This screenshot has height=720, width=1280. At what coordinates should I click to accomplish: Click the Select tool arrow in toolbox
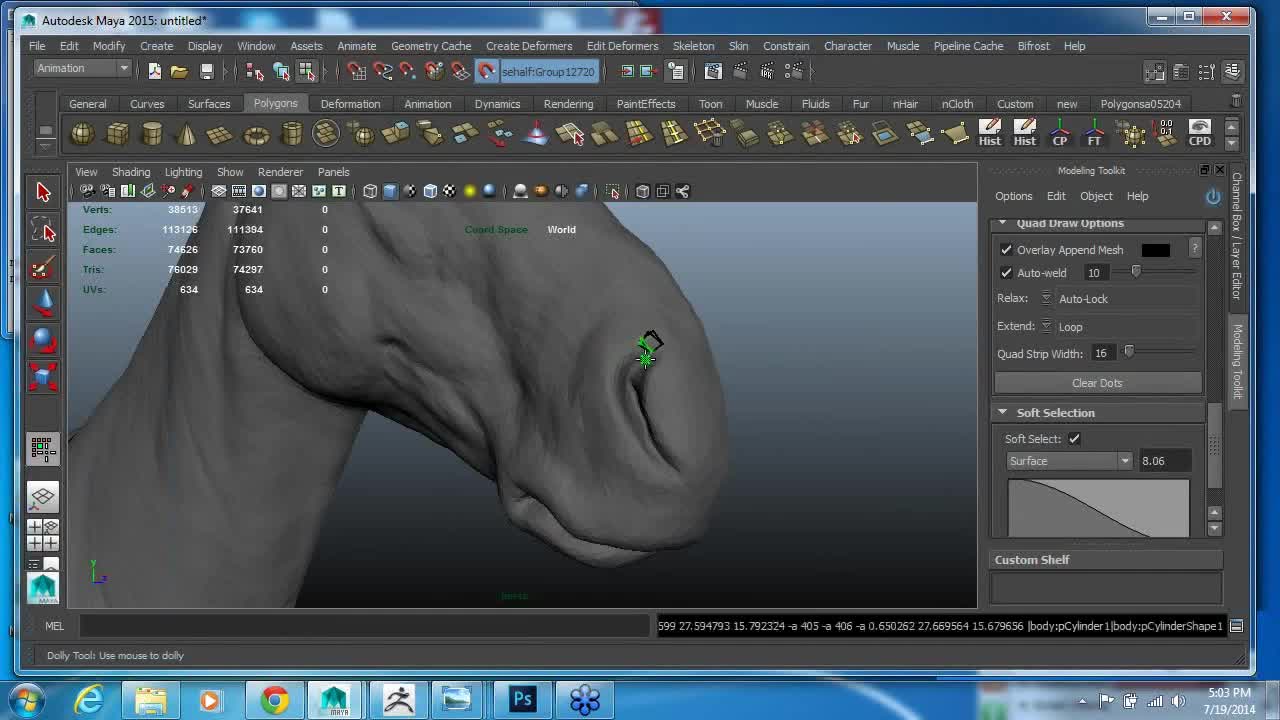pos(43,192)
